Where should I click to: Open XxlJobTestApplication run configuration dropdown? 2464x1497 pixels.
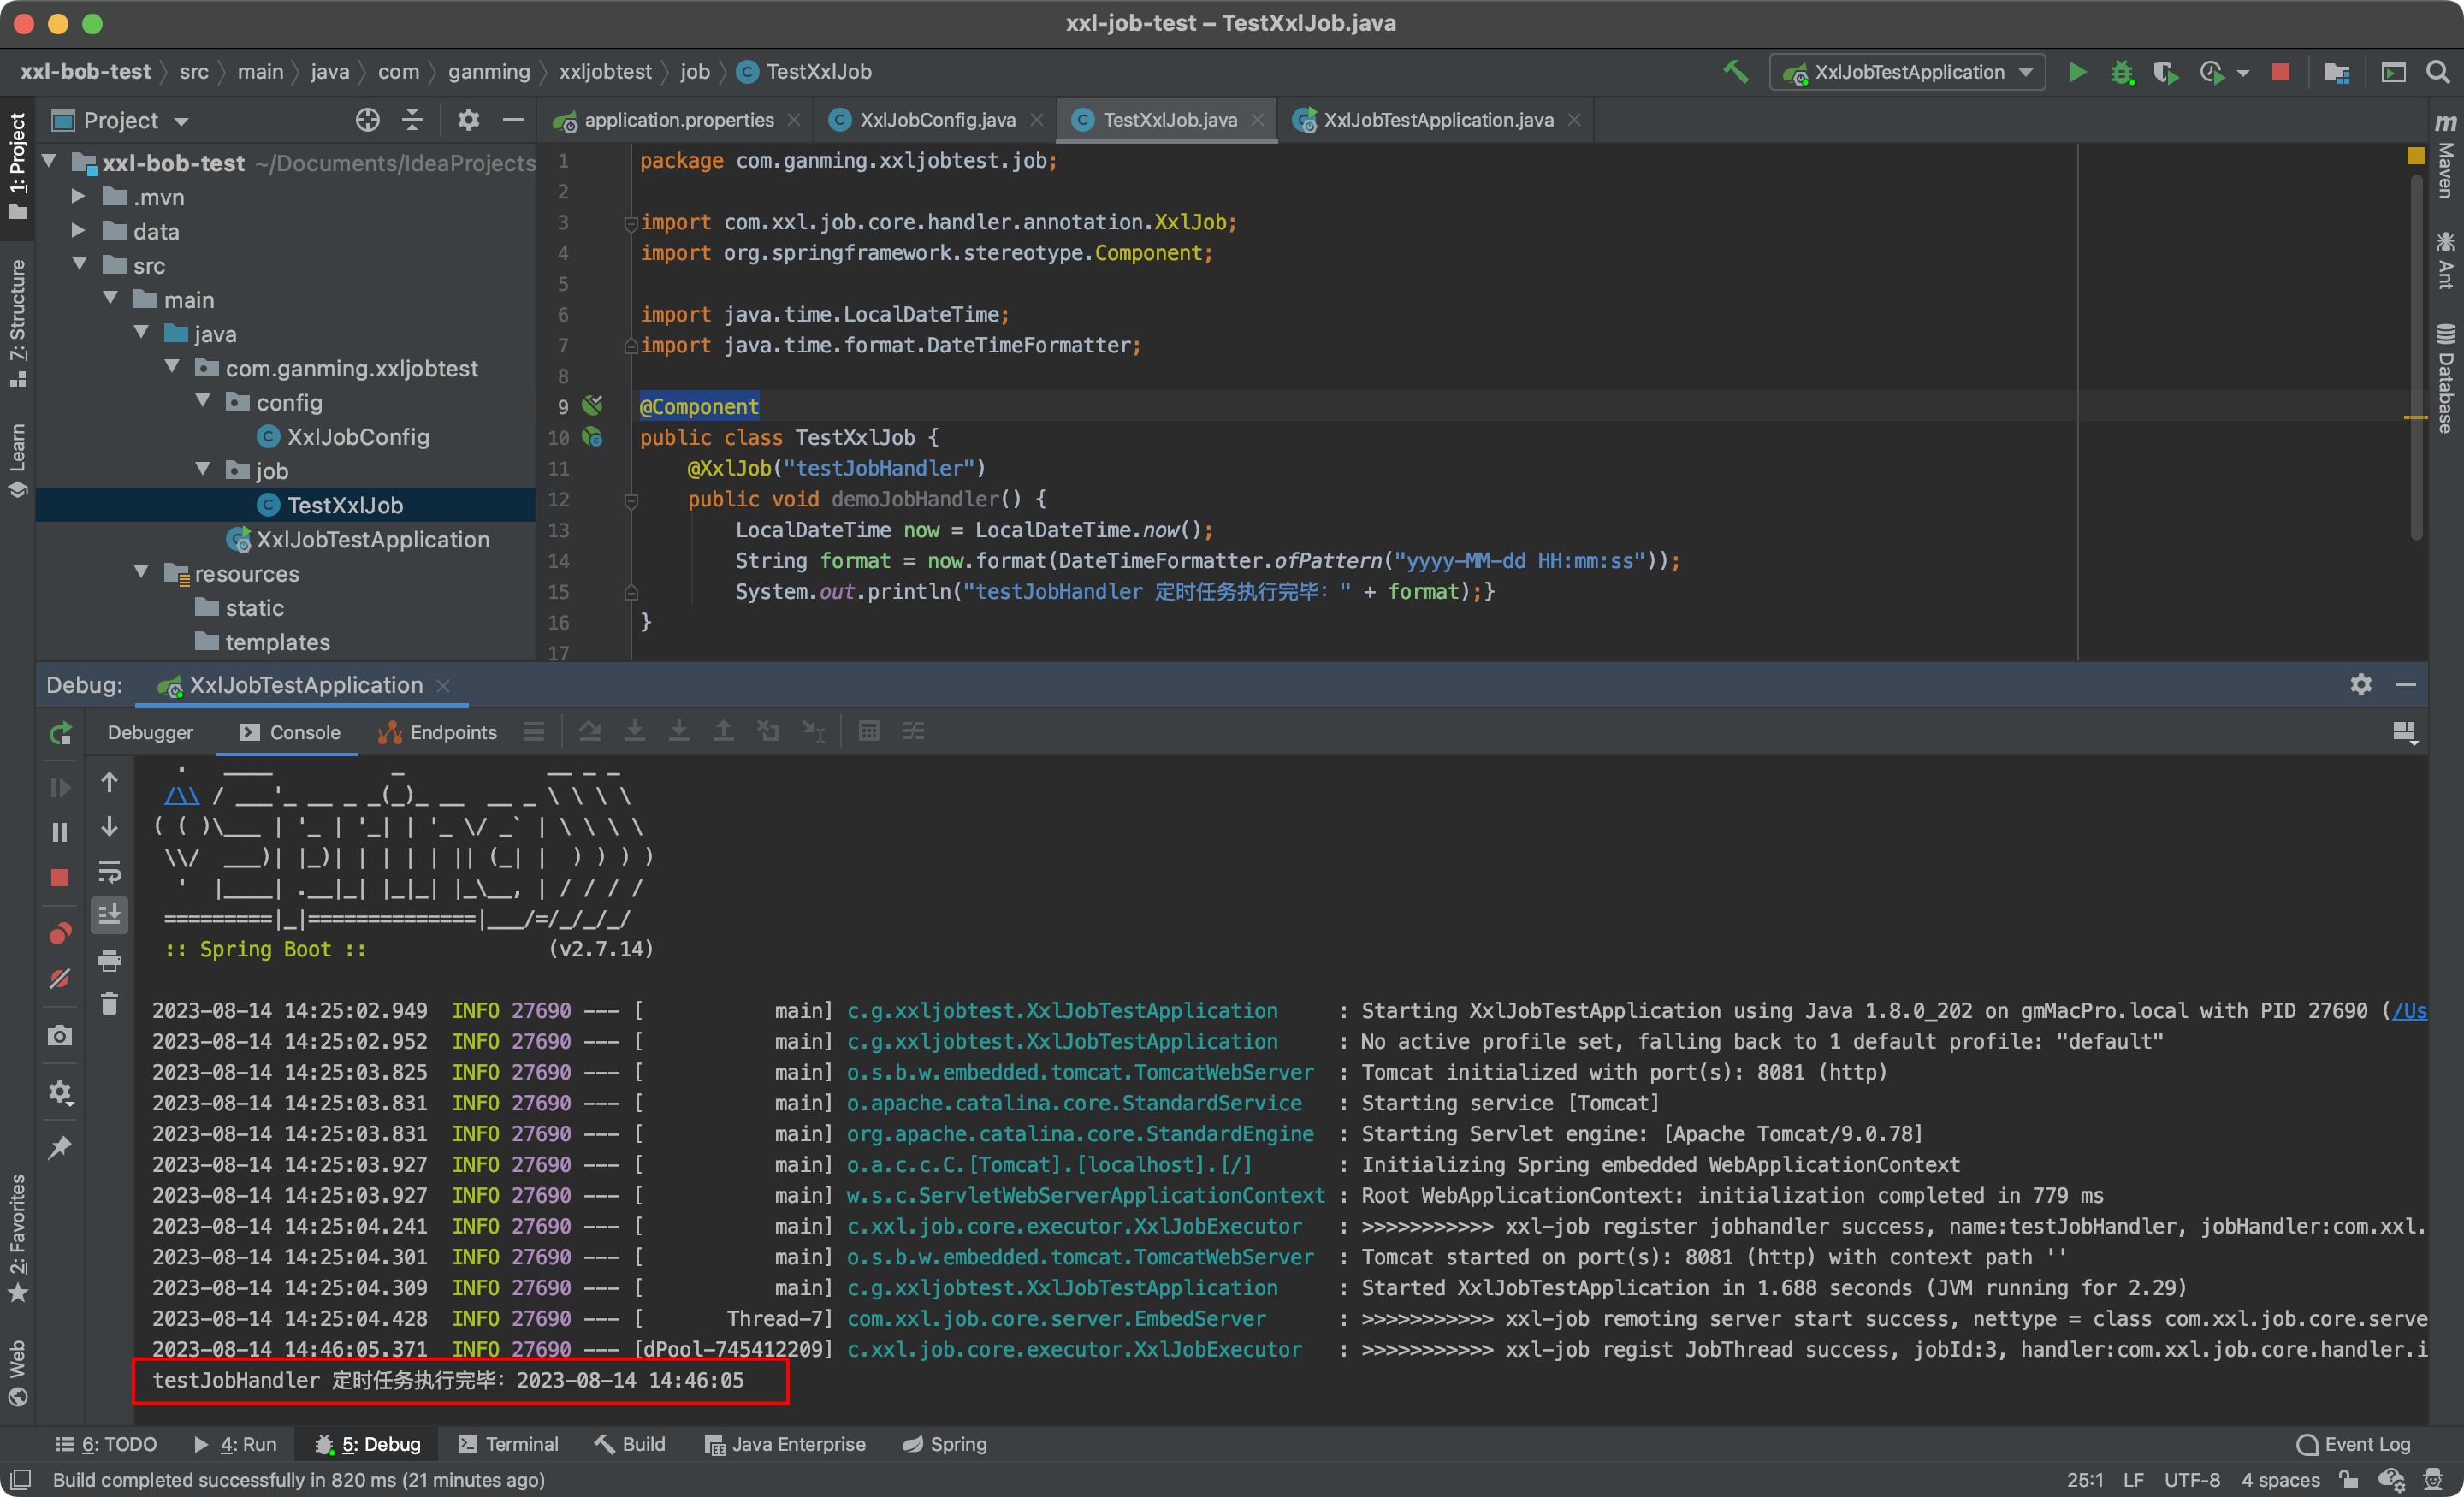point(1908,72)
